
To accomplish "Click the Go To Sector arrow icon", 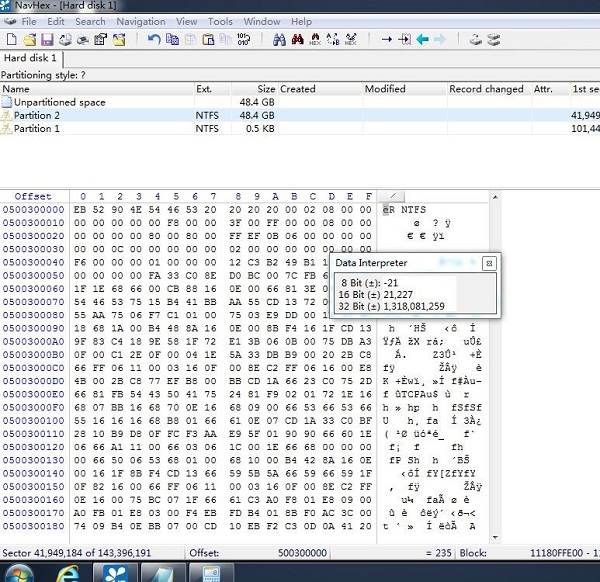I will pos(404,39).
